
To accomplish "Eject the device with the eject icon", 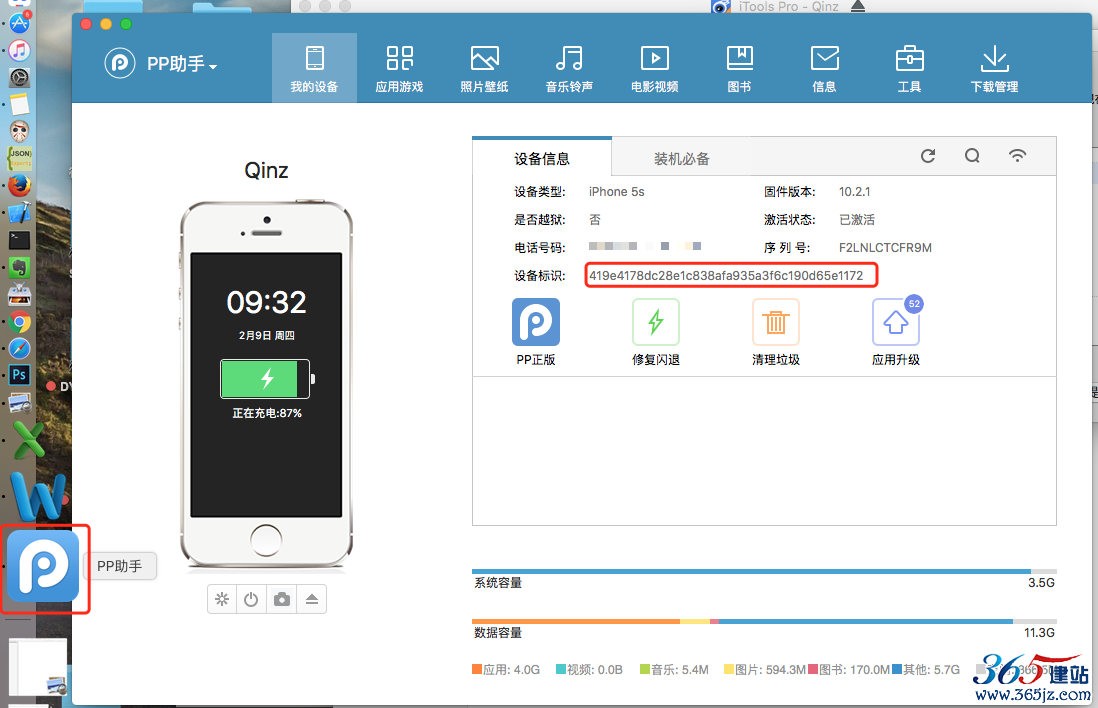I will [x=312, y=599].
